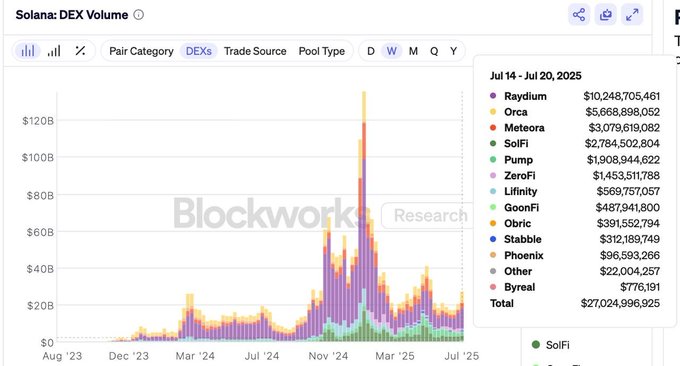Choose the DEXs breakdown tab
The image size is (680, 366).
pyautogui.click(x=199, y=51)
